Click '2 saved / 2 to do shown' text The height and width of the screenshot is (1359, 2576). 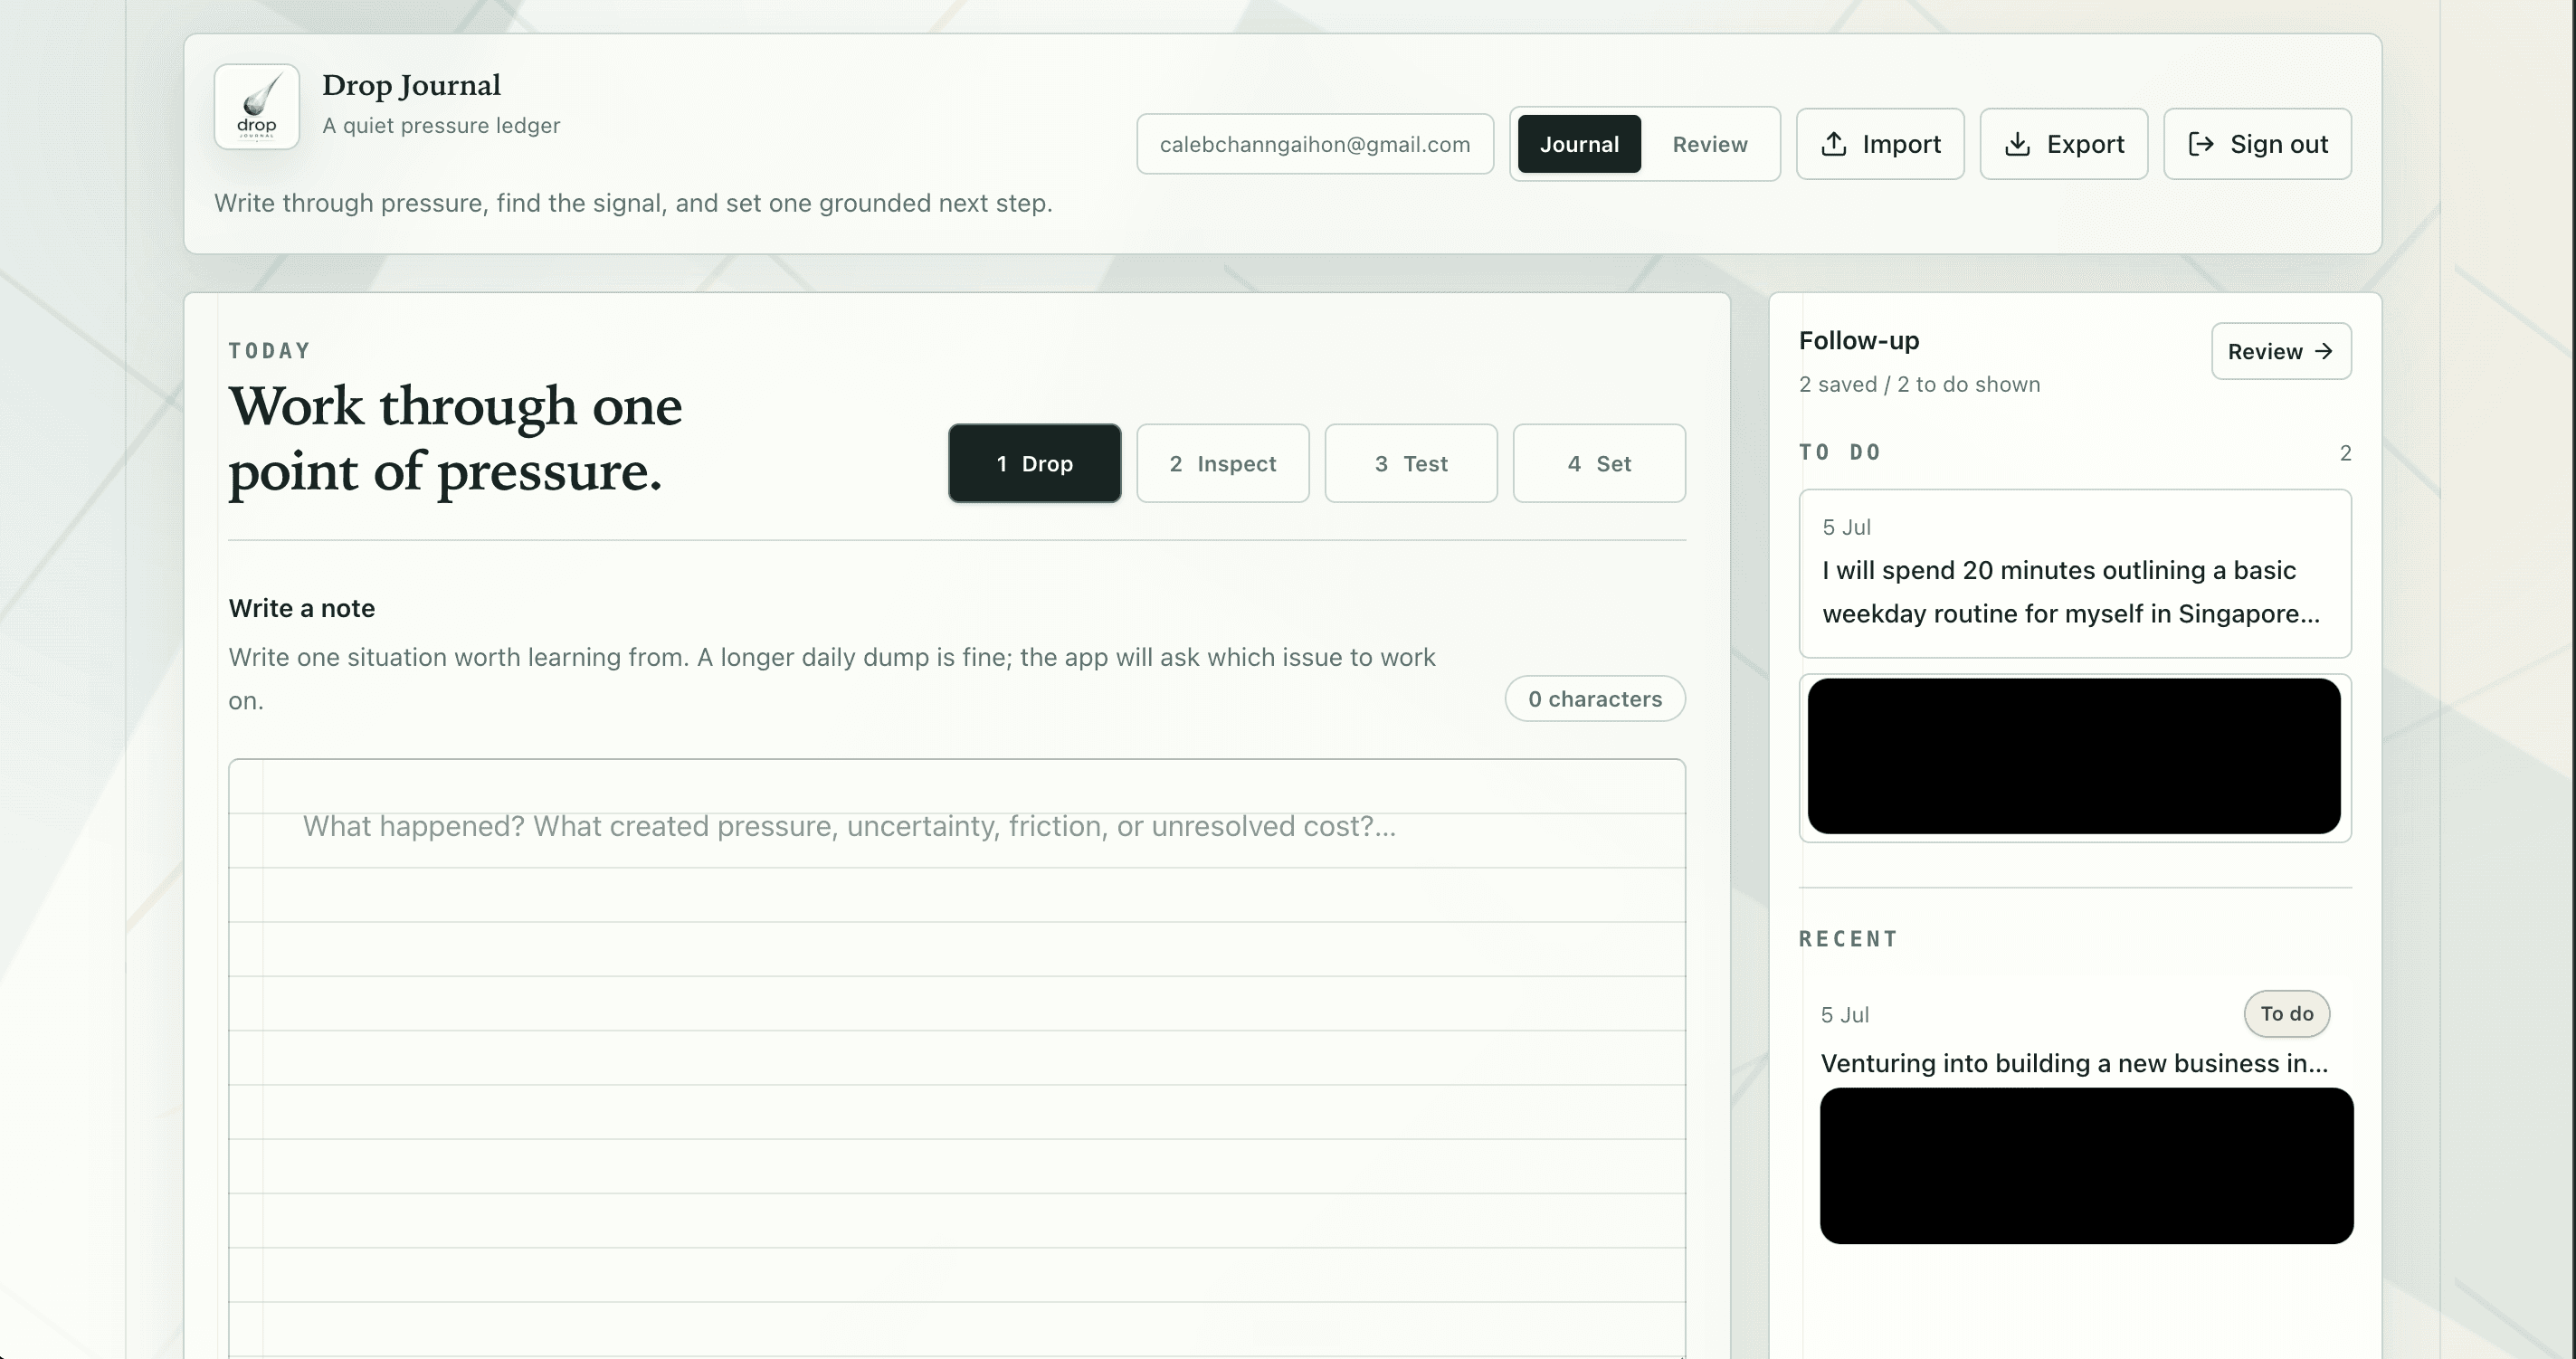(1919, 384)
